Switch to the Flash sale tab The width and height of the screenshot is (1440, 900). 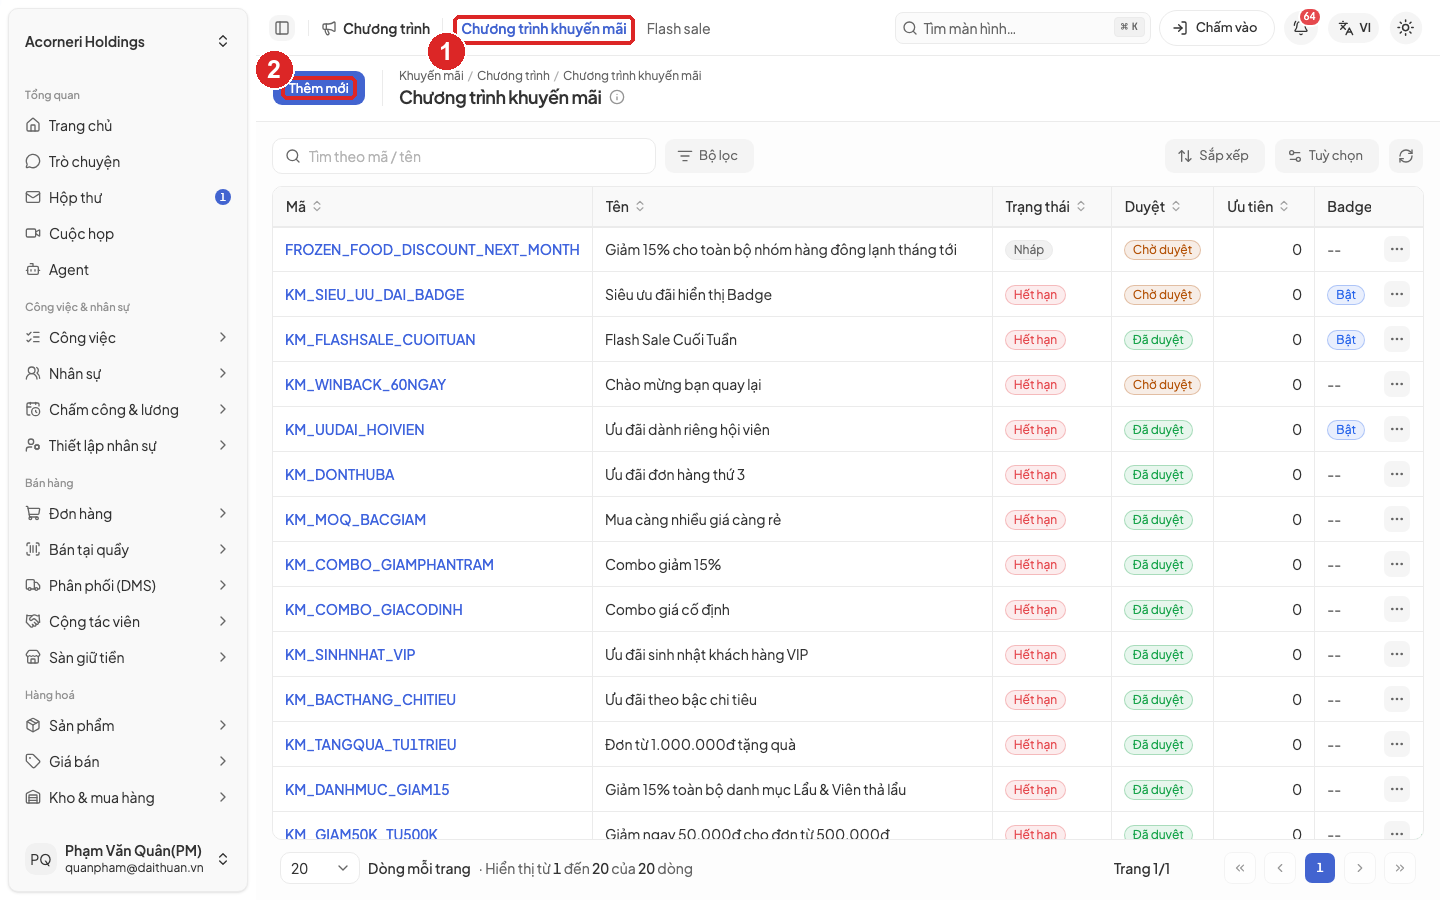[678, 29]
